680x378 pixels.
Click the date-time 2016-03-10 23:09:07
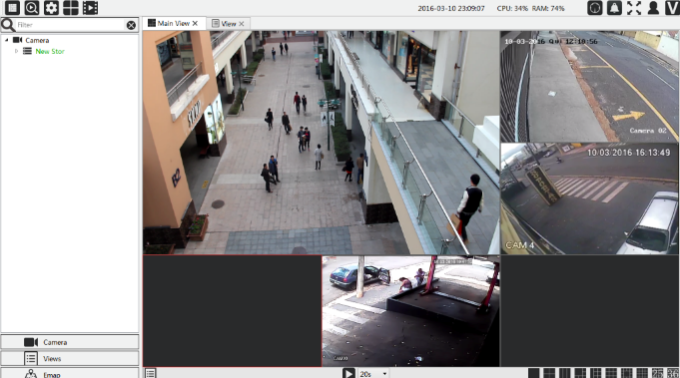pyautogui.click(x=451, y=8)
